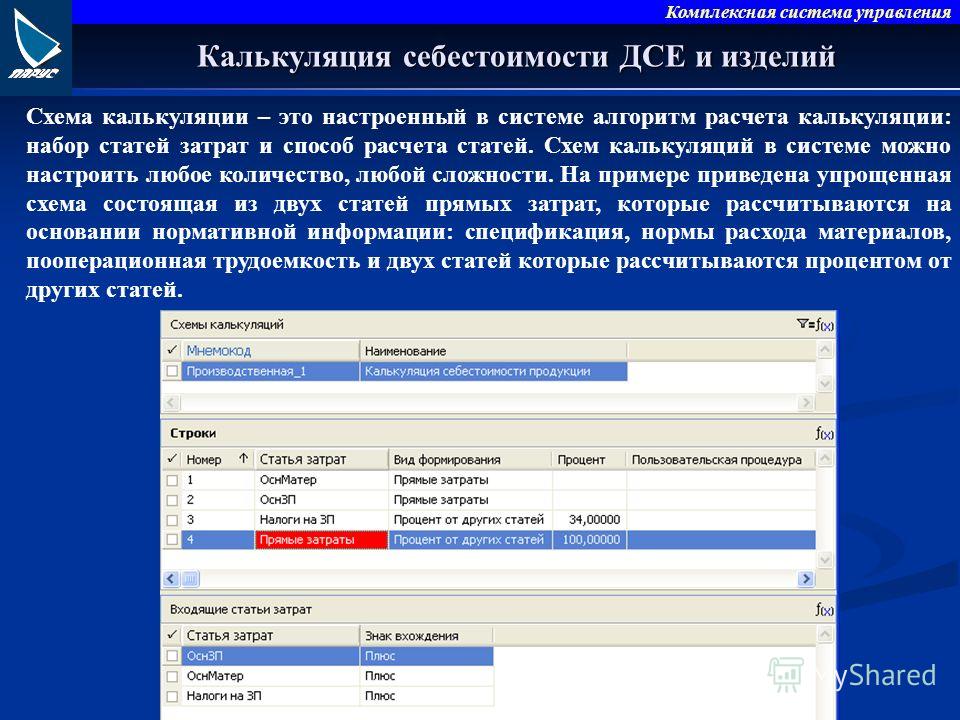Open the filter icon in Схемы калькуляций header
The image size is (960, 720).
click(x=804, y=324)
